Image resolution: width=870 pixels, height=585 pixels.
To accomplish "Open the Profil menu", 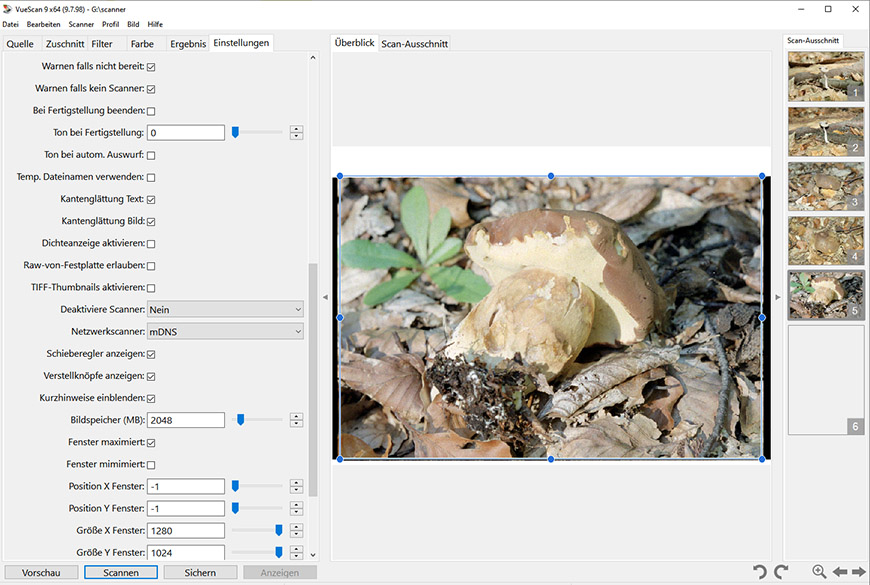I will coord(110,24).
